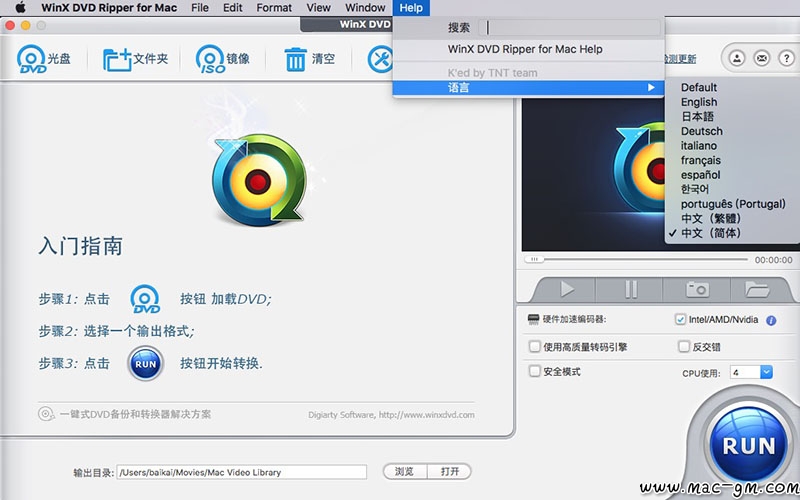The image size is (800, 500).
Task: Toggle Intel/AMD/Nvidia hardware encoder checkbox
Action: click(x=680, y=319)
